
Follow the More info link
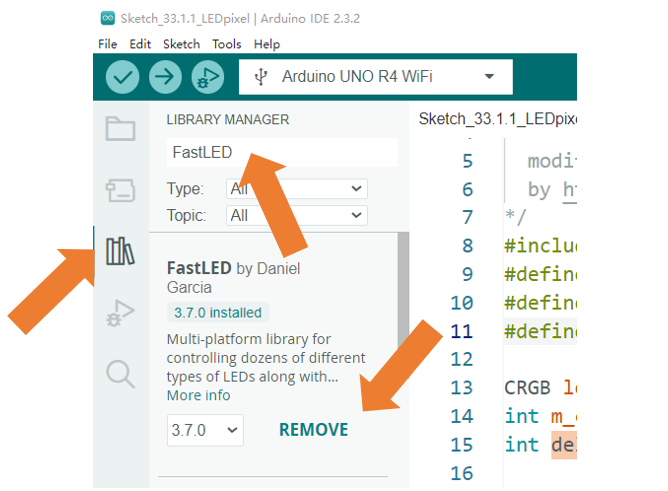[199, 396]
